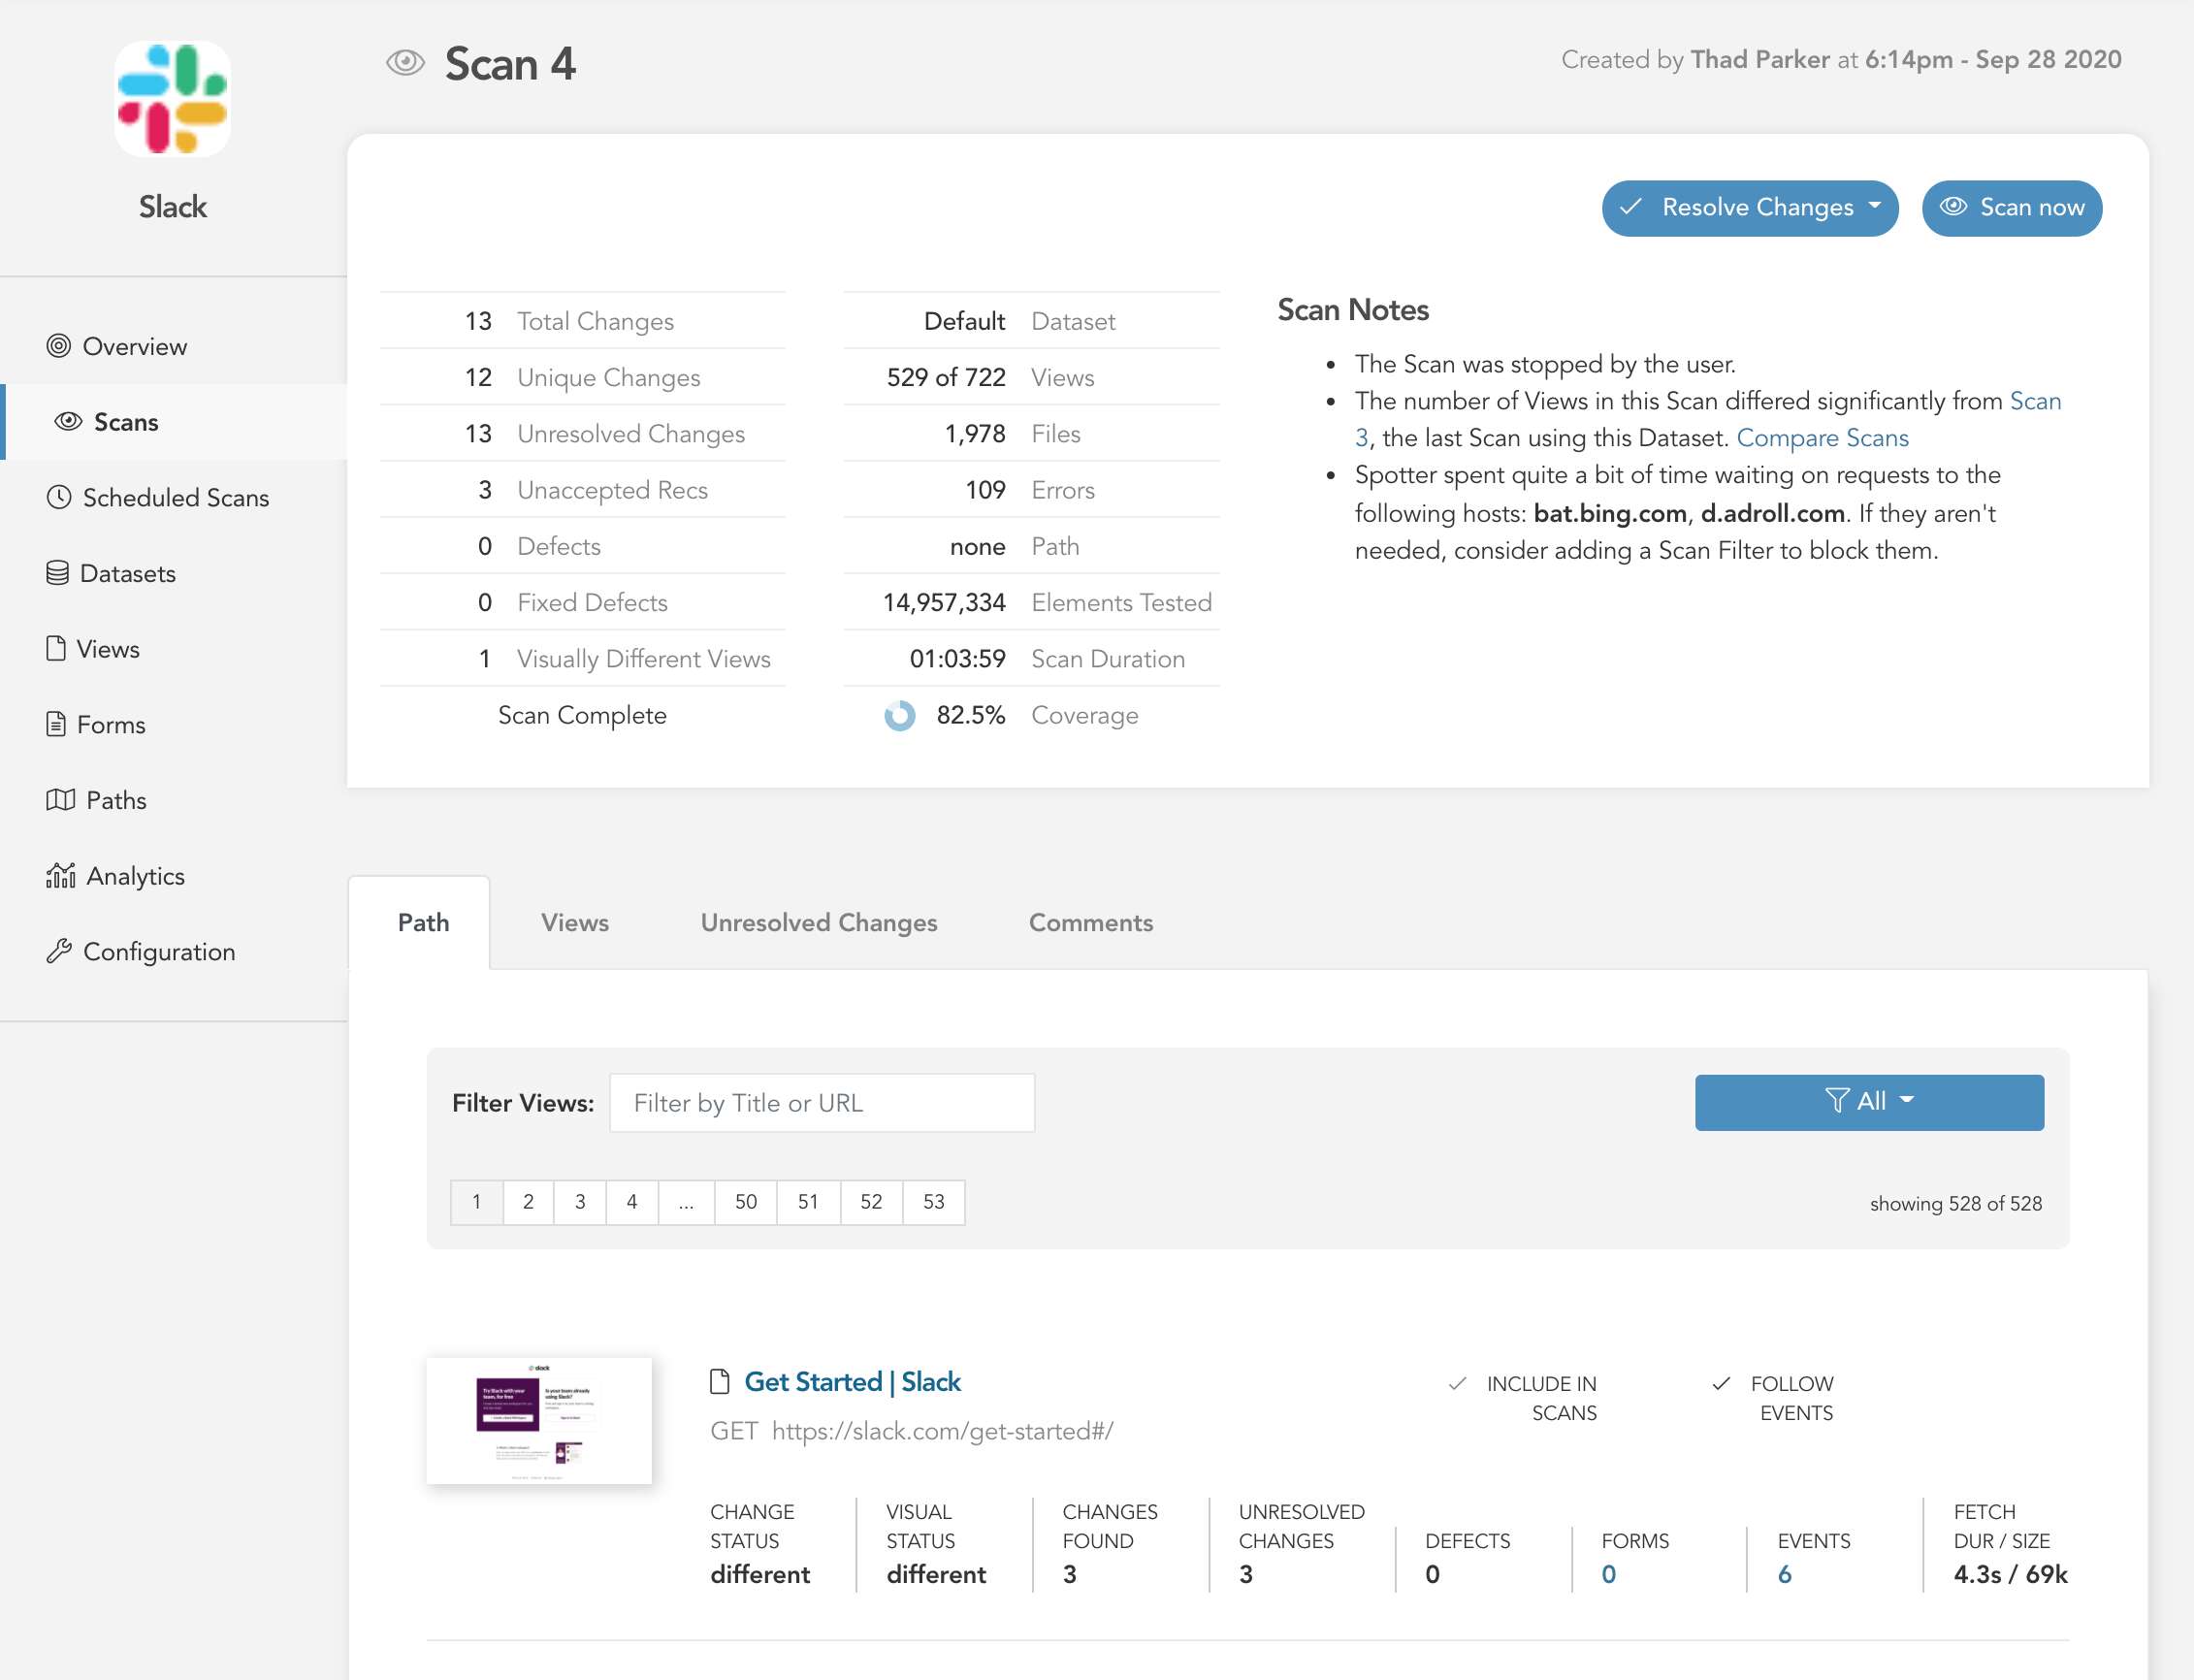The height and width of the screenshot is (1680, 2194).
Task: Click the Datasets database icon
Action: click(57, 573)
